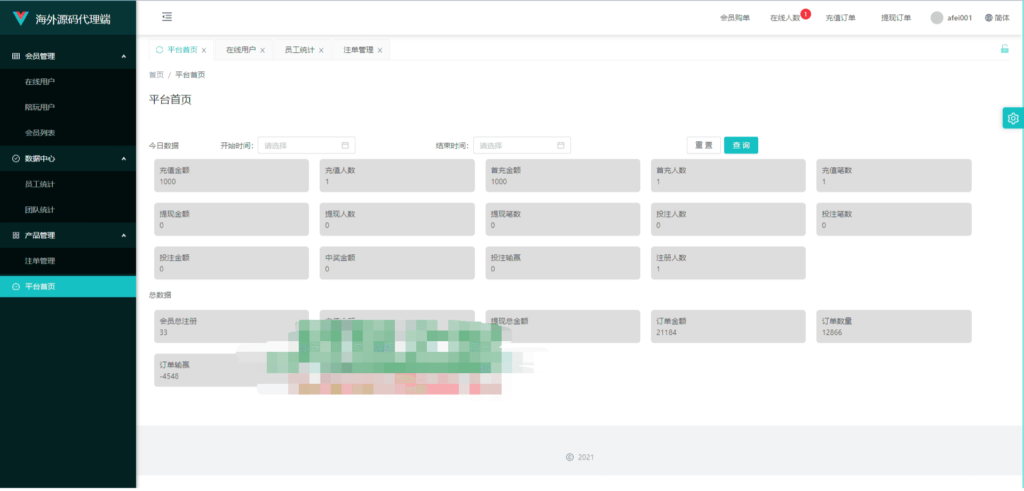Open 充值订单 in the top bar

point(840,18)
